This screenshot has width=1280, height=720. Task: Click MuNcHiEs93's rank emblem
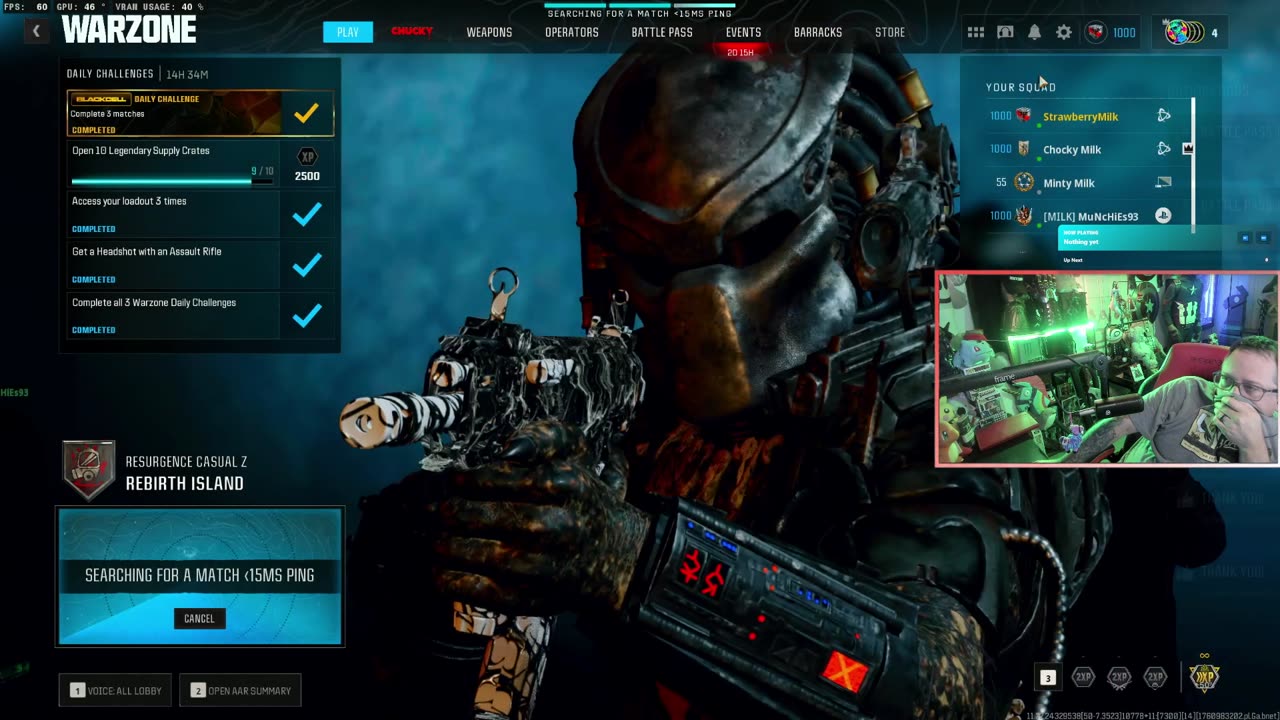pos(1023,216)
